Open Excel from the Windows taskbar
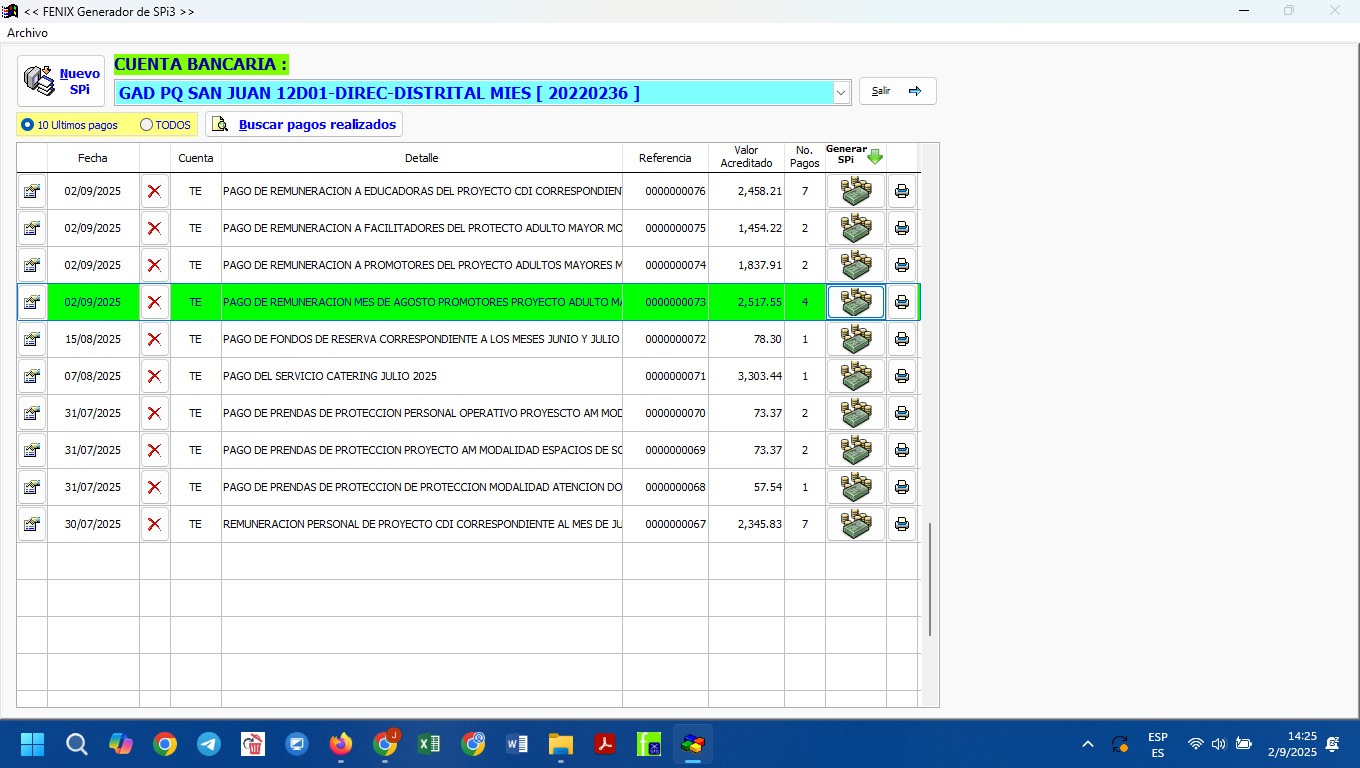The width and height of the screenshot is (1360, 768). coord(429,744)
